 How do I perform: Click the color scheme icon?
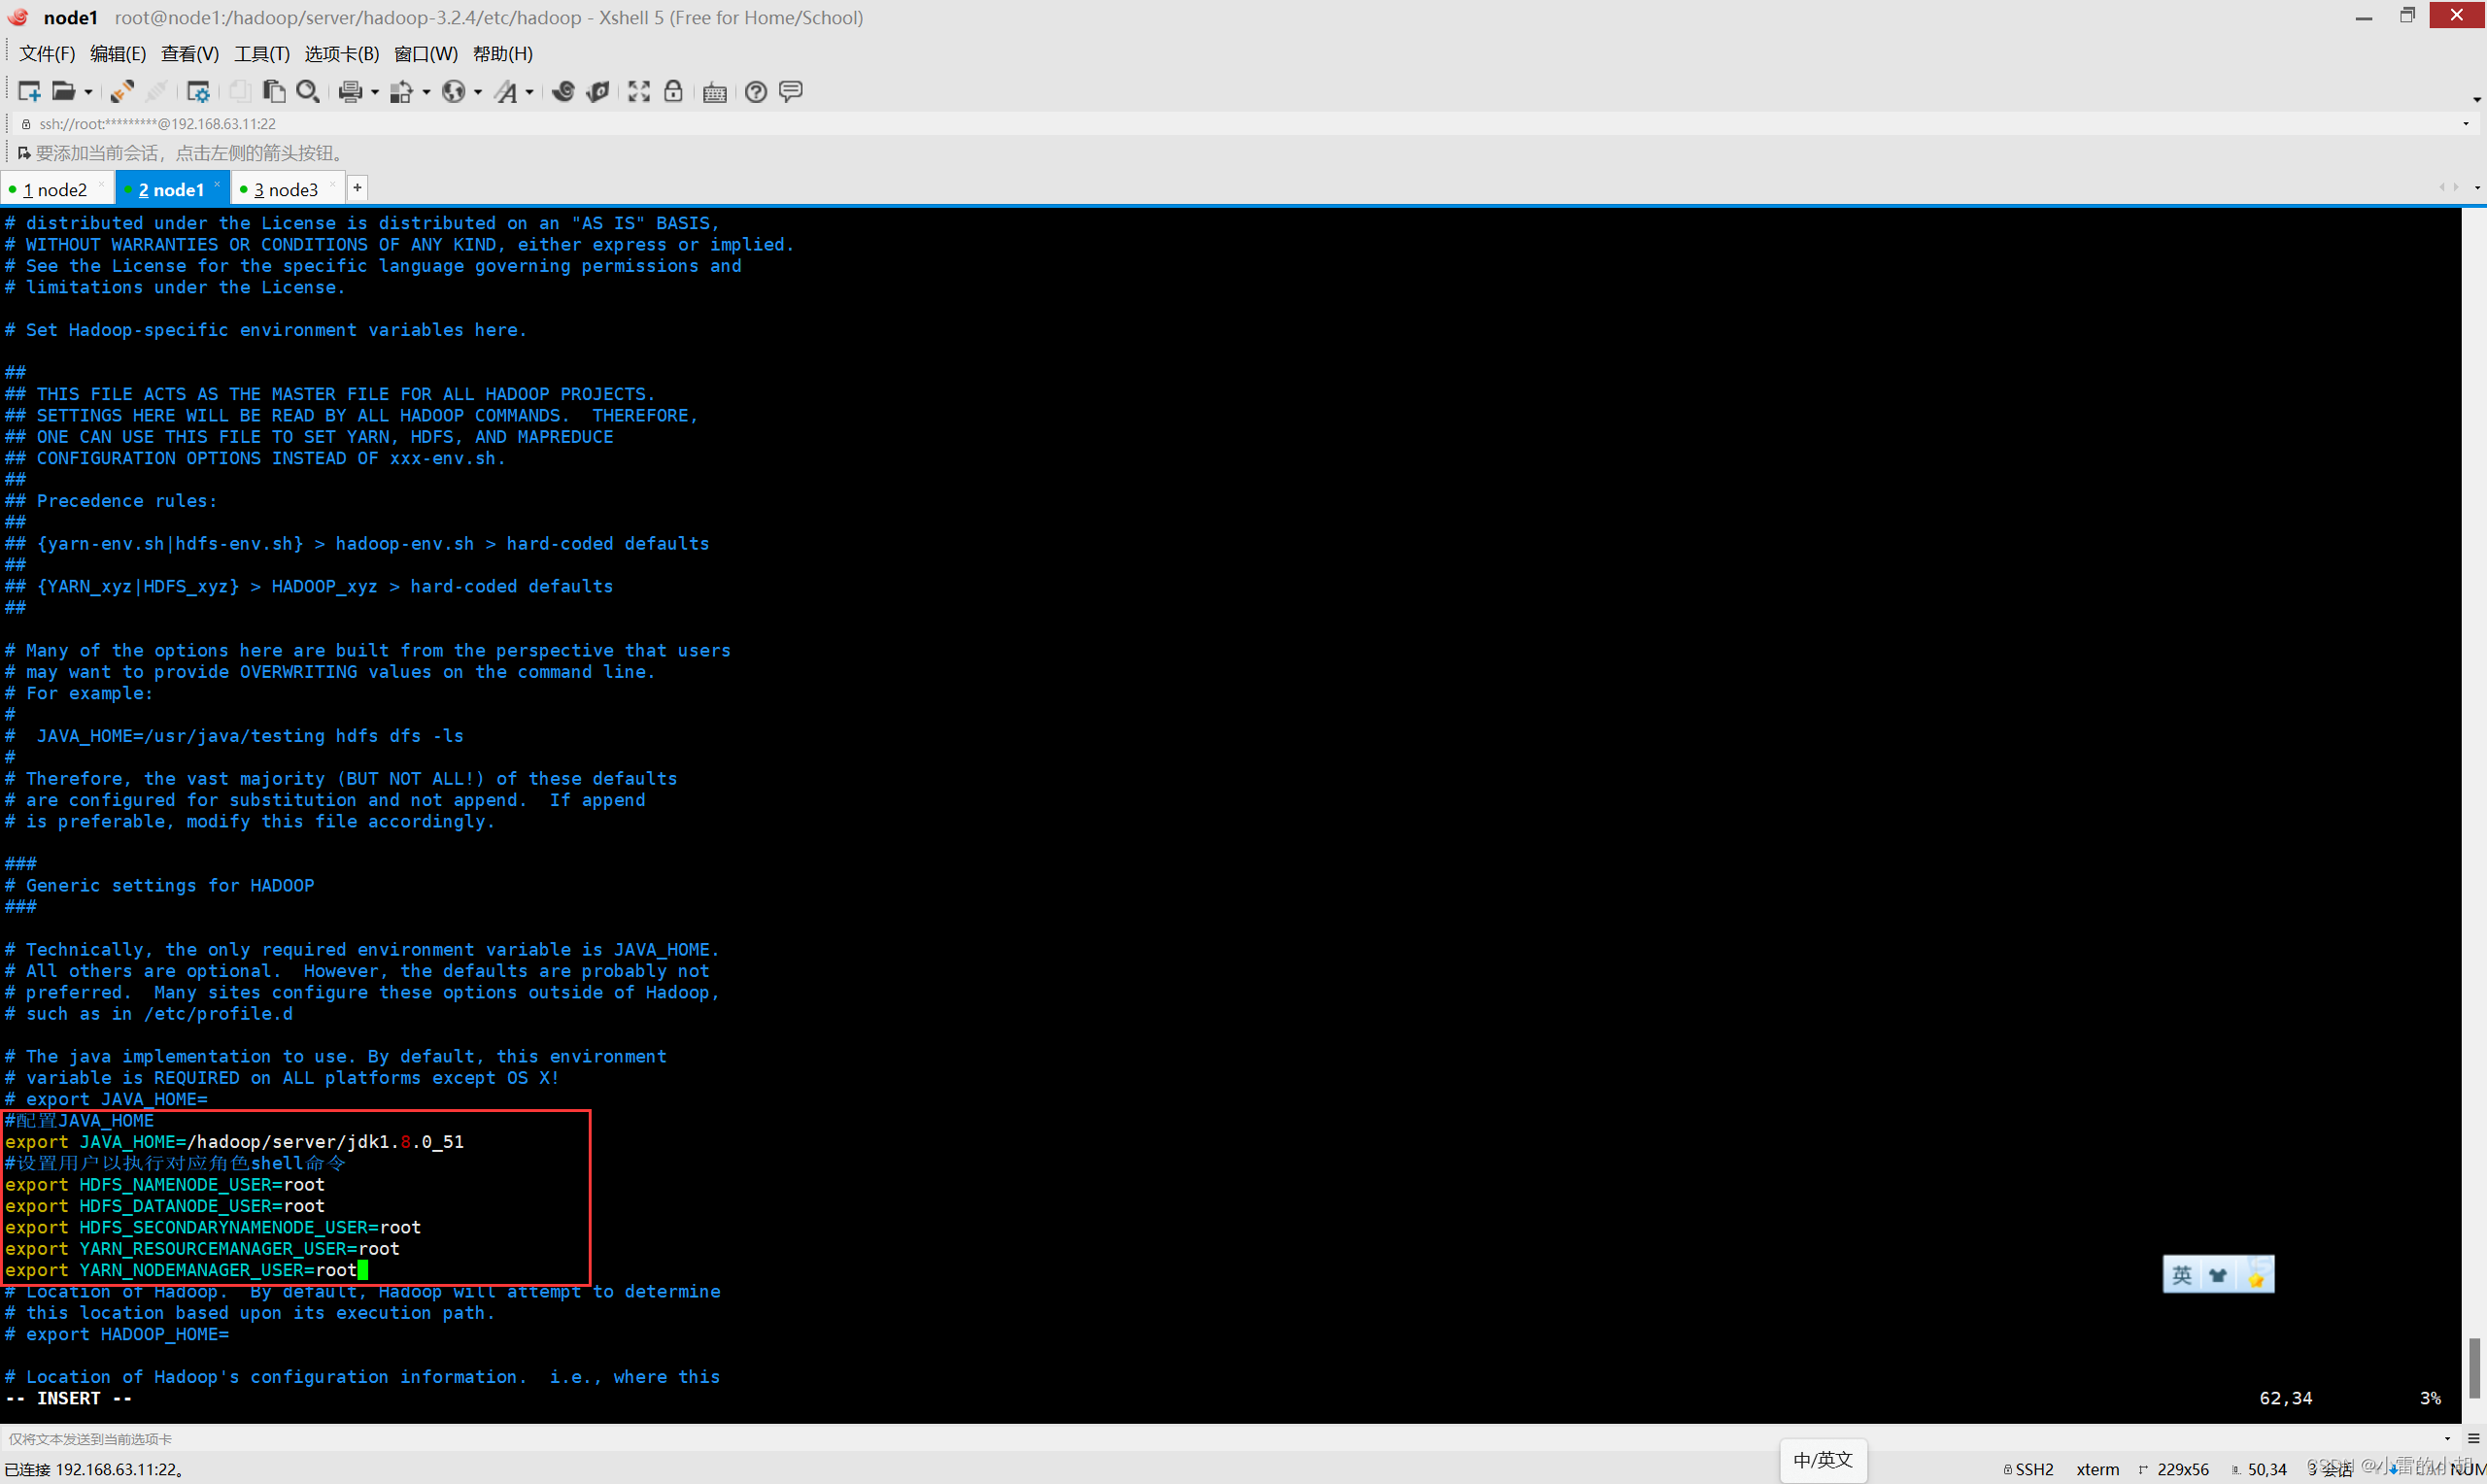(401, 92)
